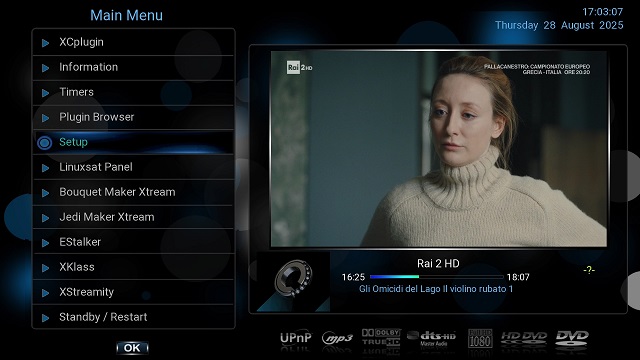Click the DVD logo icon
The width and height of the screenshot is (640, 360).
(x=572, y=338)
